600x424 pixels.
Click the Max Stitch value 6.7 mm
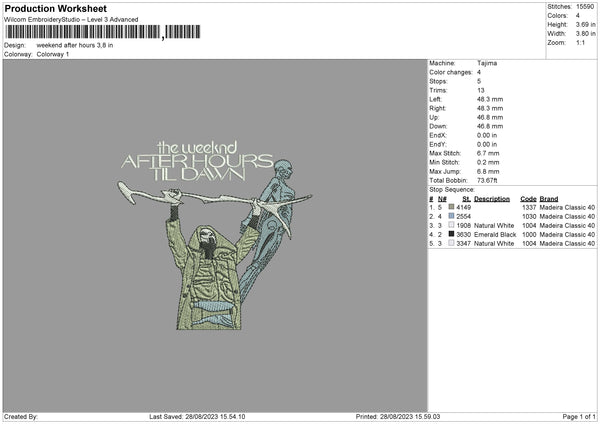click(488, 153)
